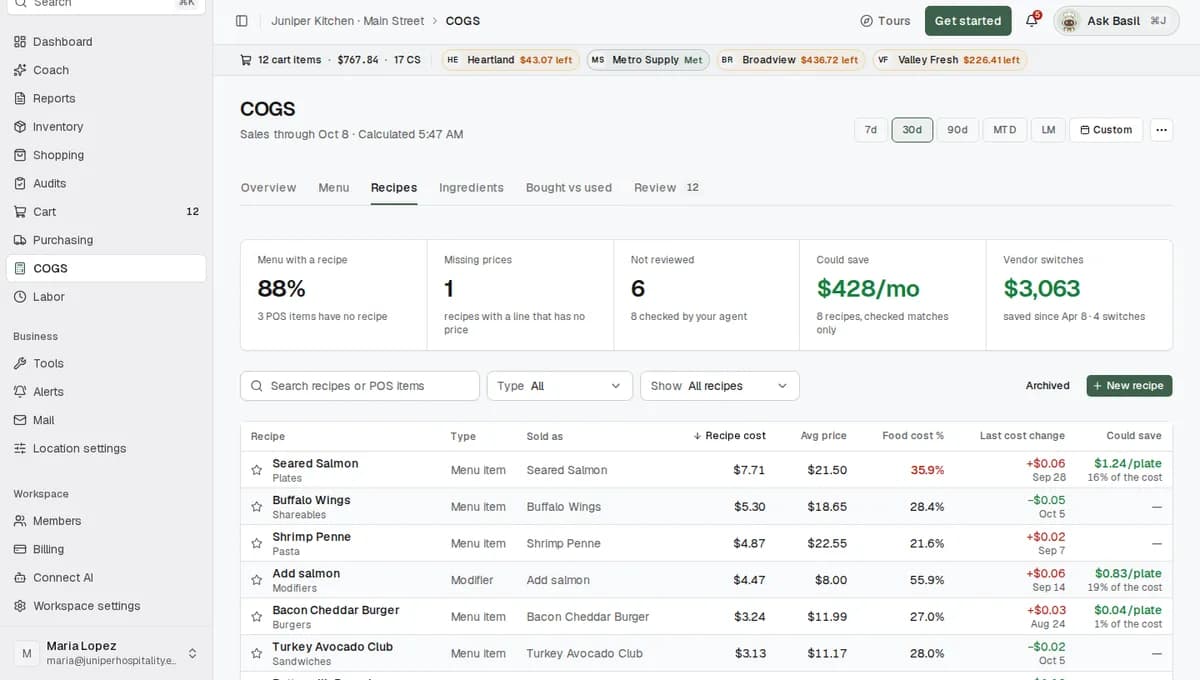
Task: Click the New recipe button
Action: [x=1129, y=386]
